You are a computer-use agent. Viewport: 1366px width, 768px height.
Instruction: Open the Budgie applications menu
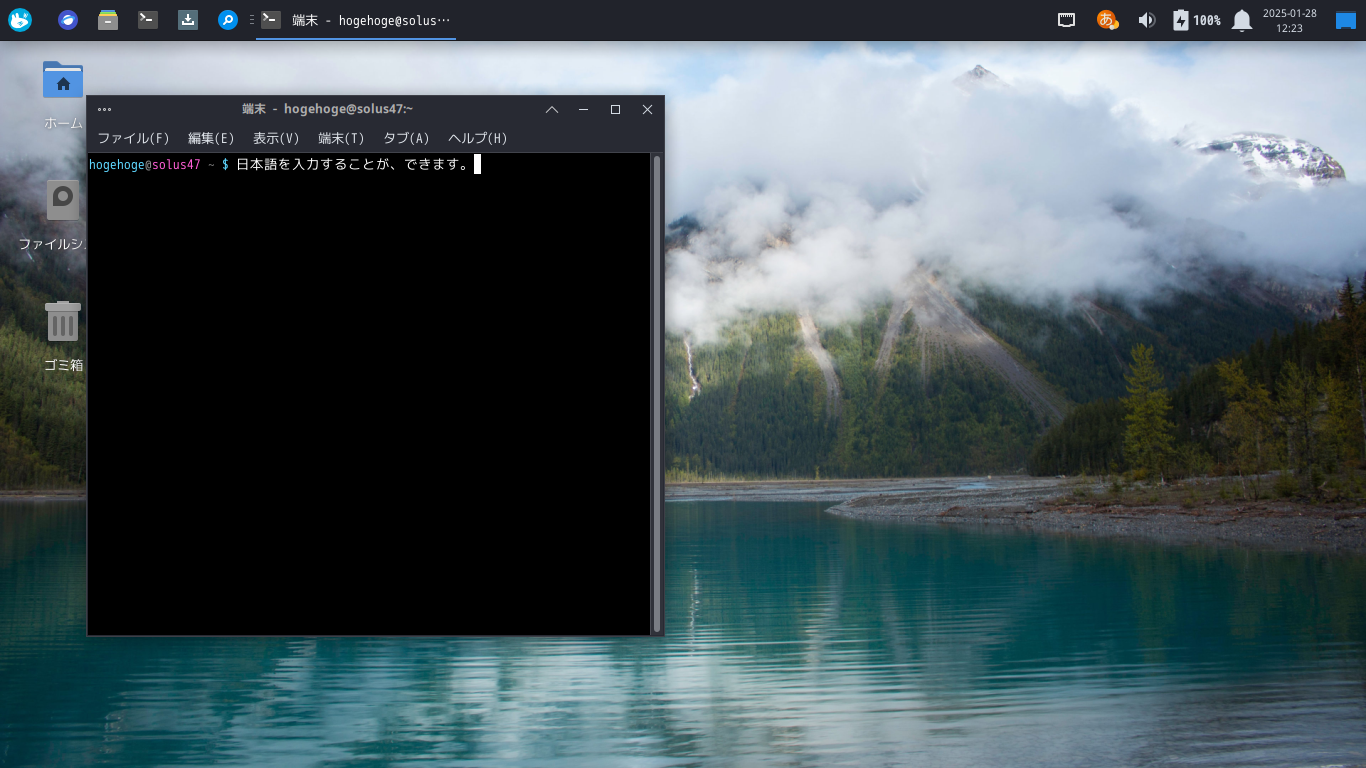19,19
